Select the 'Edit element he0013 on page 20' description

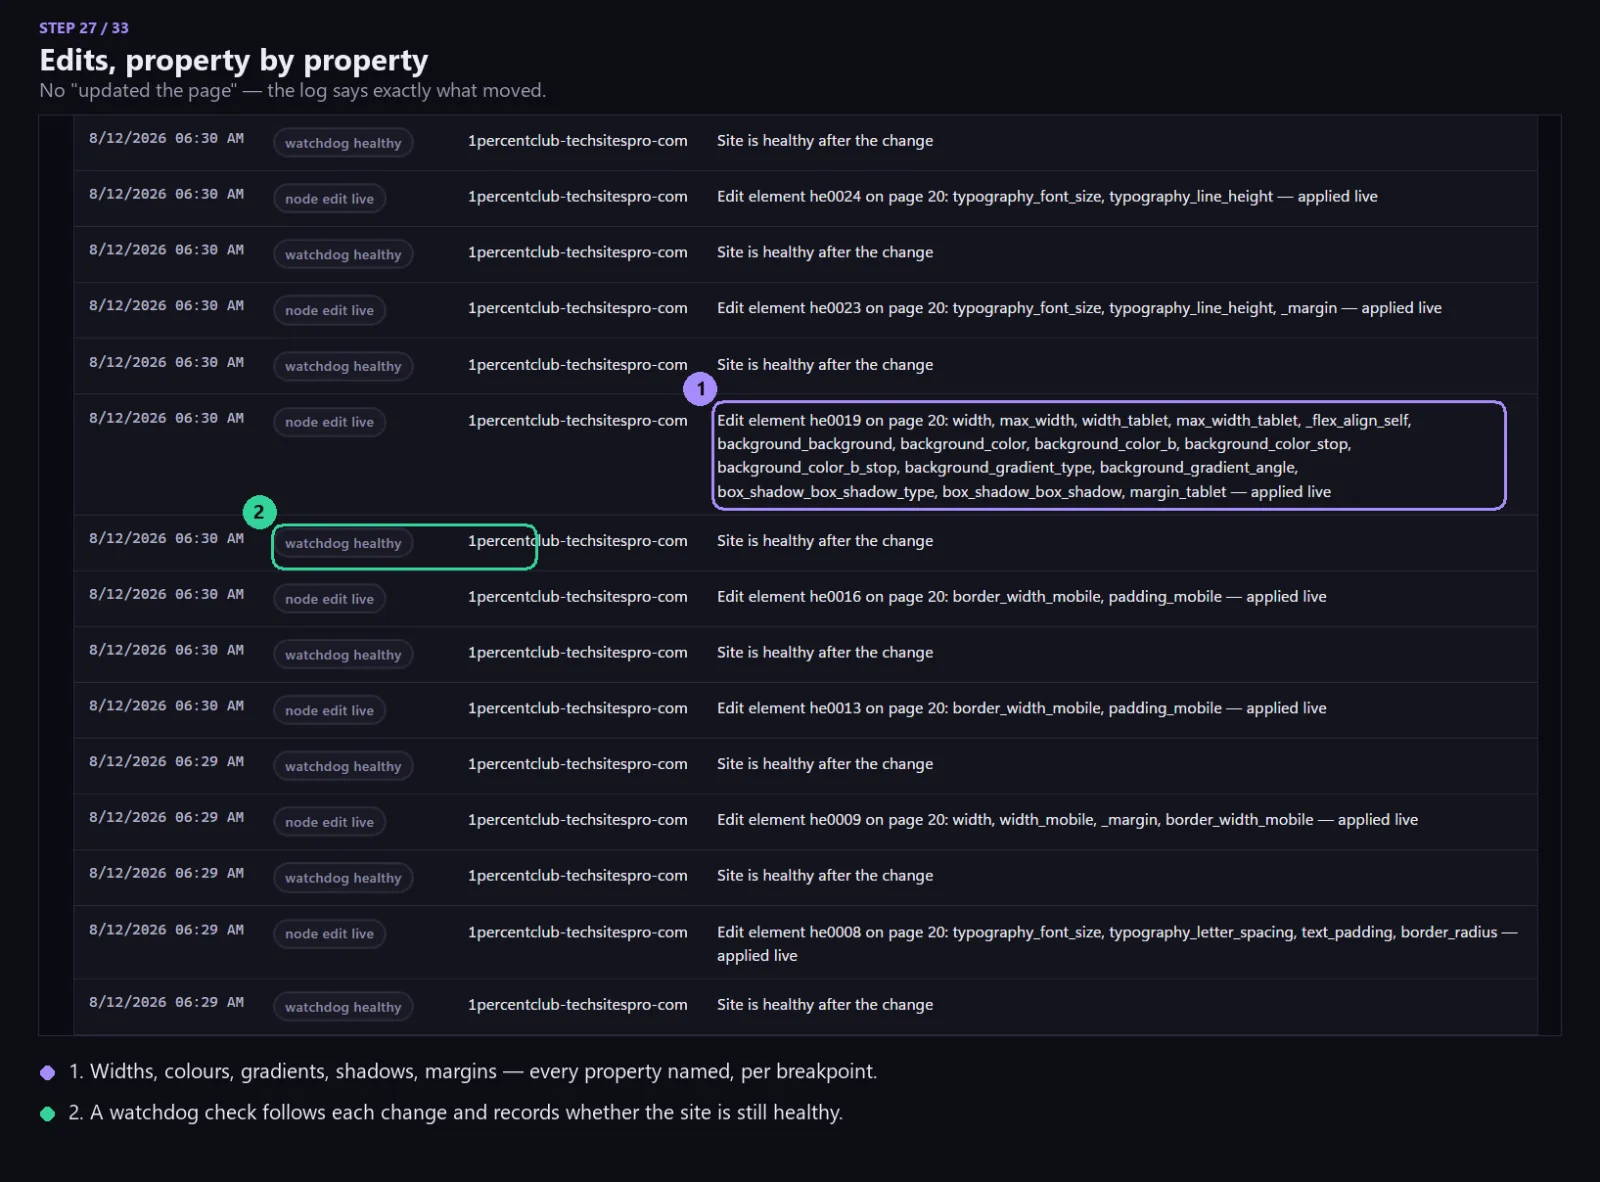click(1022, 708)
